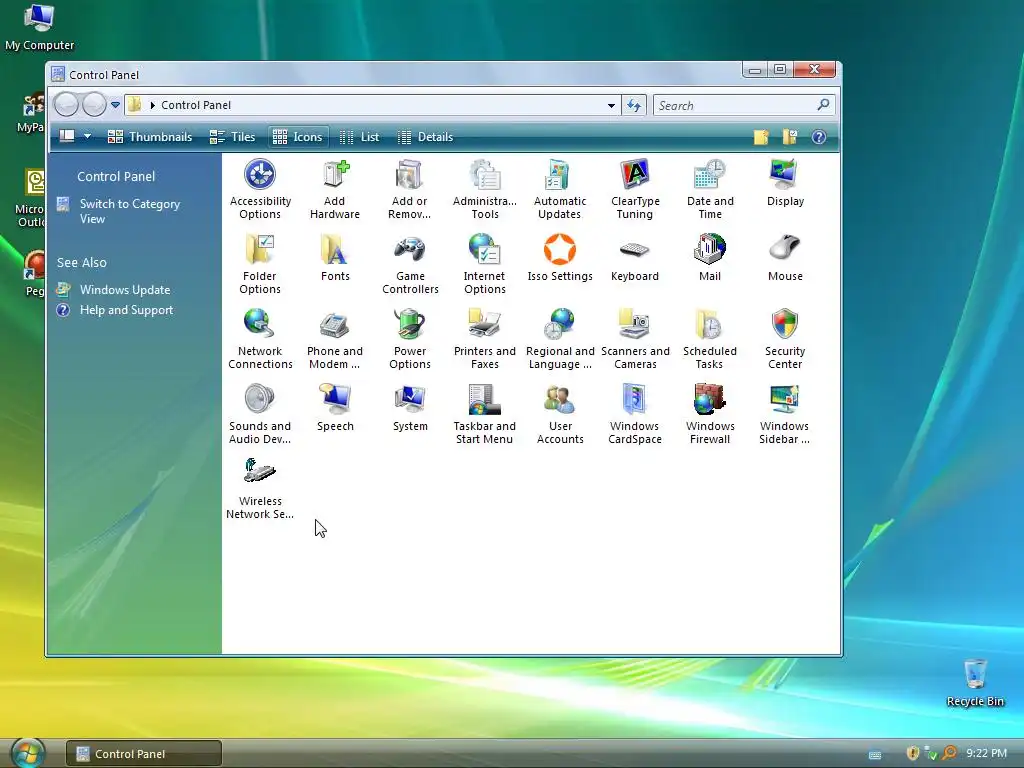The height and width of the screenshot is (768, 1024).
Task: Open Game Controllers
Action: [410, 264]
